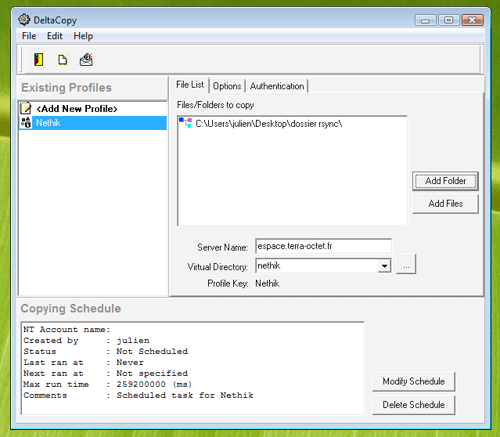Click the folder tree icon beside dossier rsync path

tap(185, 123)
